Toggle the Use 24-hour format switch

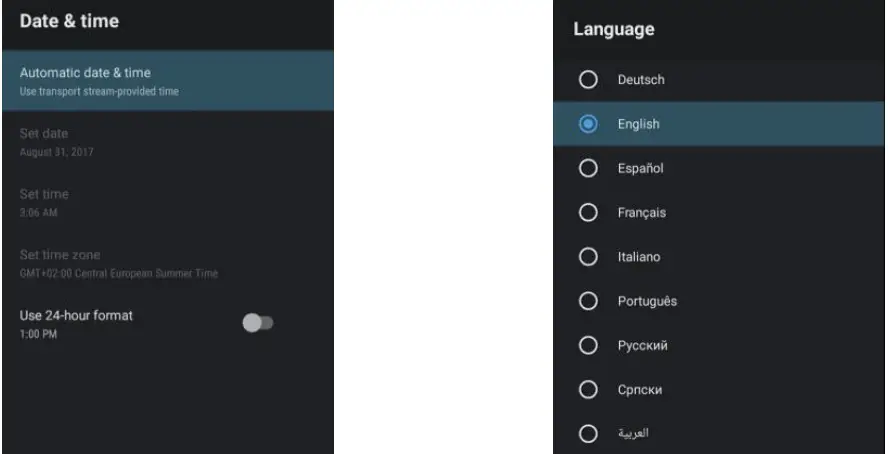[x=258, y=323]
